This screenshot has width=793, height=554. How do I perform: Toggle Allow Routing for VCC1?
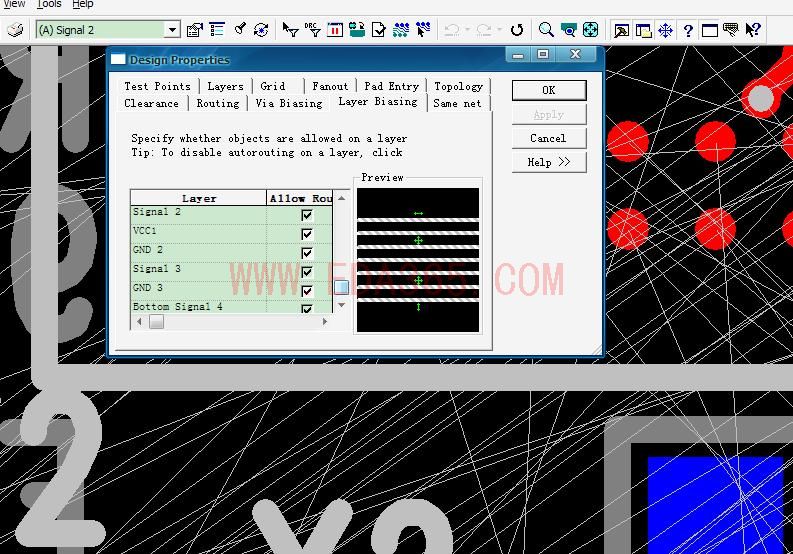point(306,234)
